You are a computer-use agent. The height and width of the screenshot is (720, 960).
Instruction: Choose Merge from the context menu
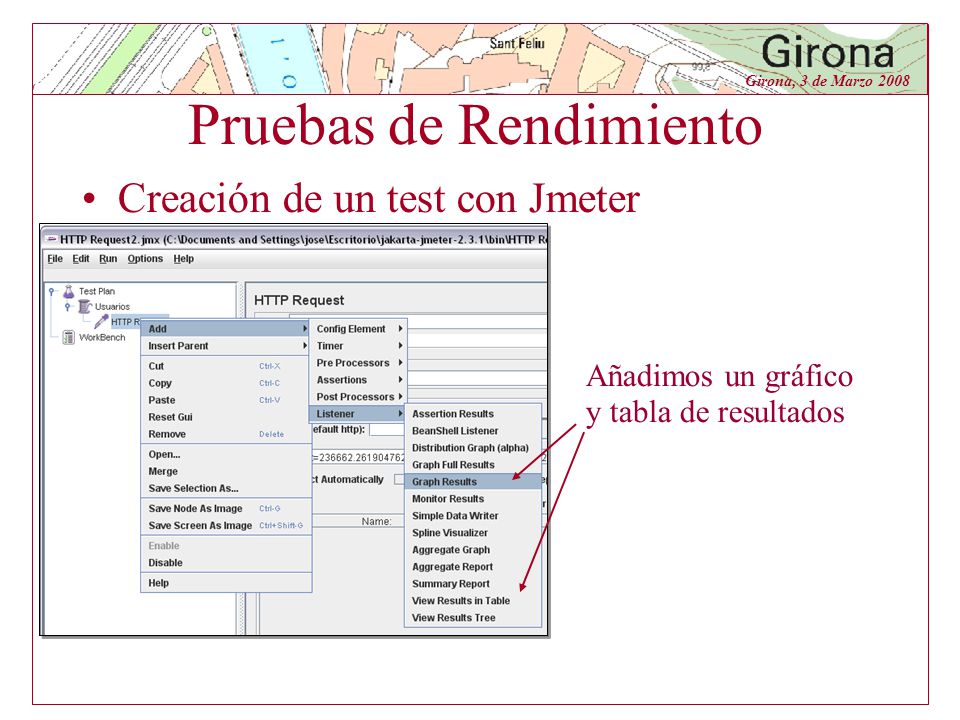[226, 471]
